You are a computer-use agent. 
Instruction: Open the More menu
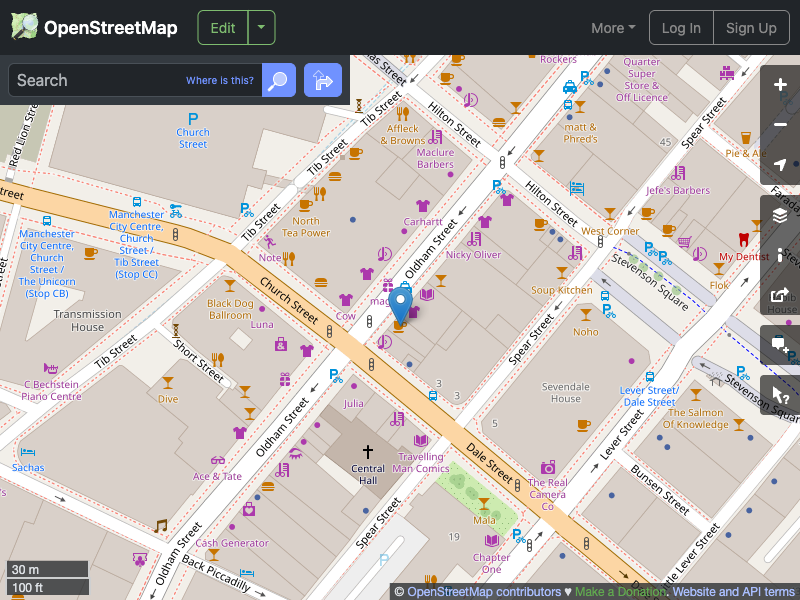(612, 27)
